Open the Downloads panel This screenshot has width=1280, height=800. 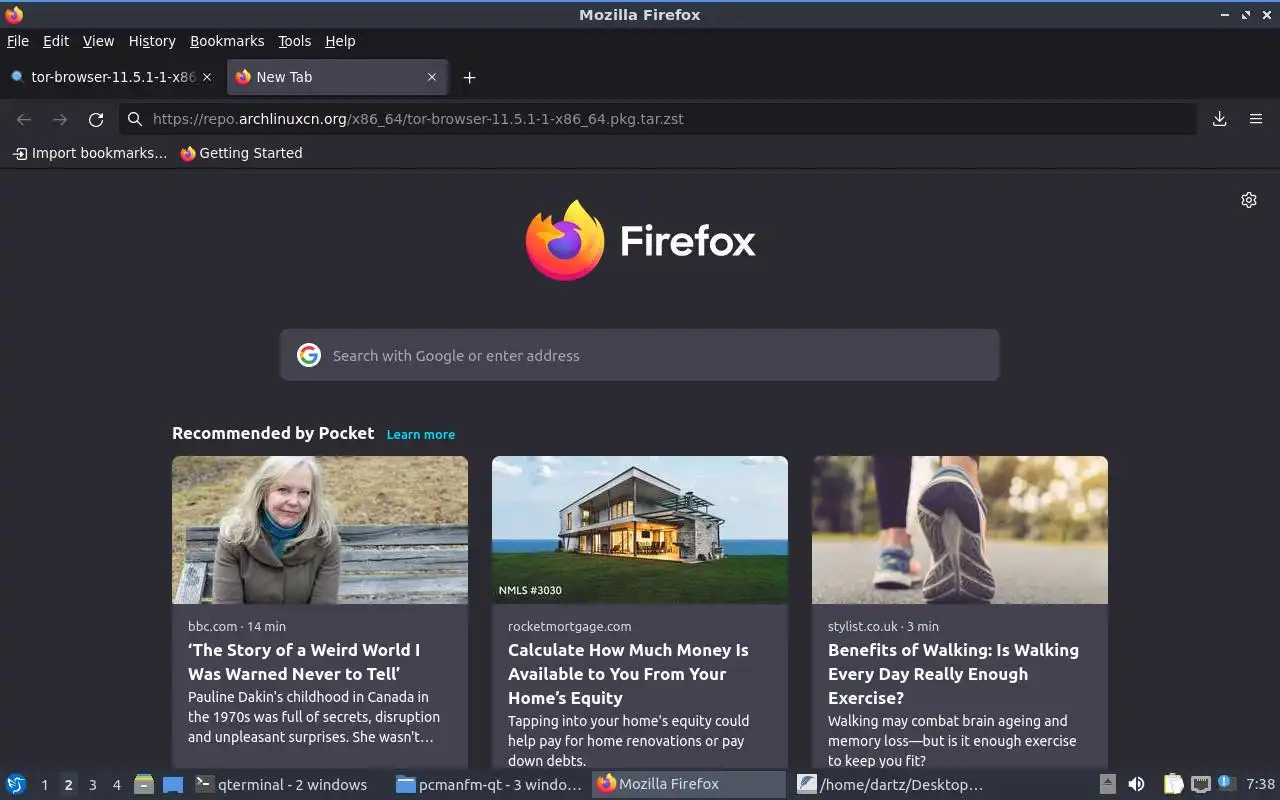pos(1219,119)
